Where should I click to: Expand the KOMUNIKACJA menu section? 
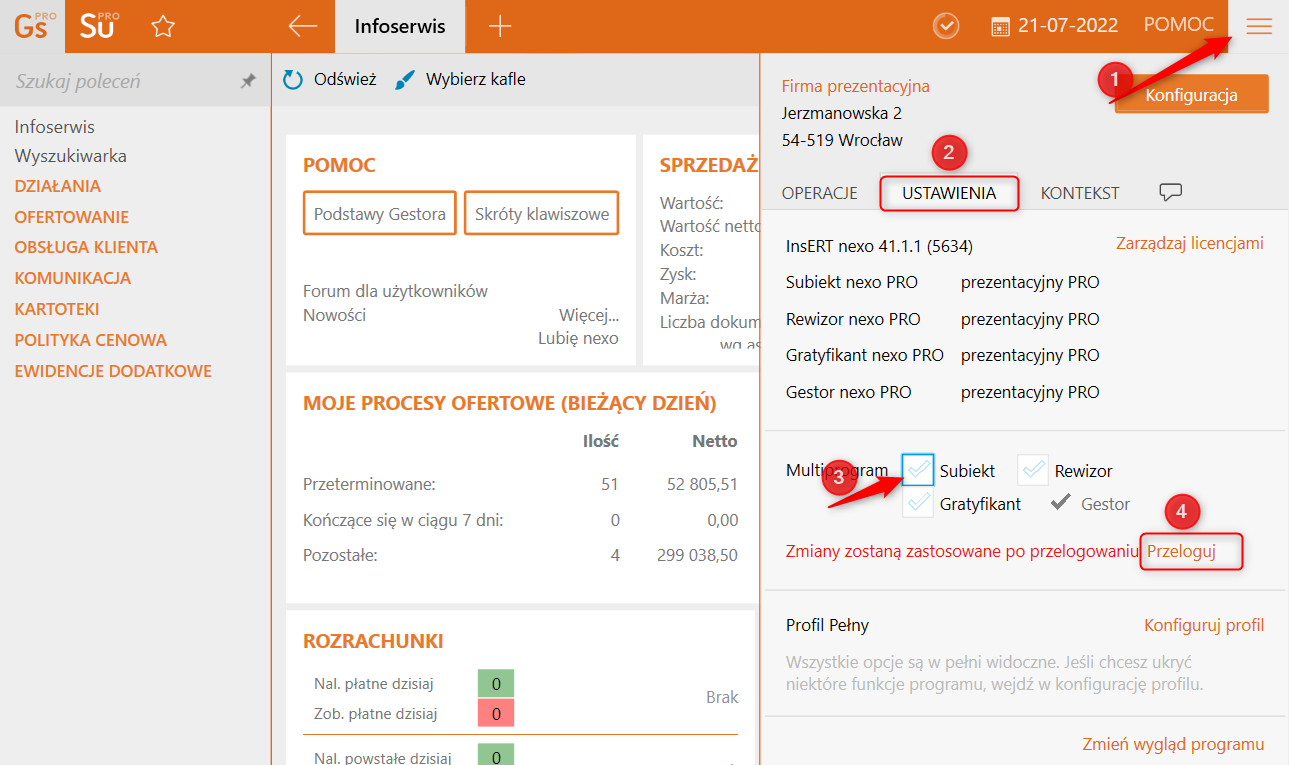click(73, 278)
